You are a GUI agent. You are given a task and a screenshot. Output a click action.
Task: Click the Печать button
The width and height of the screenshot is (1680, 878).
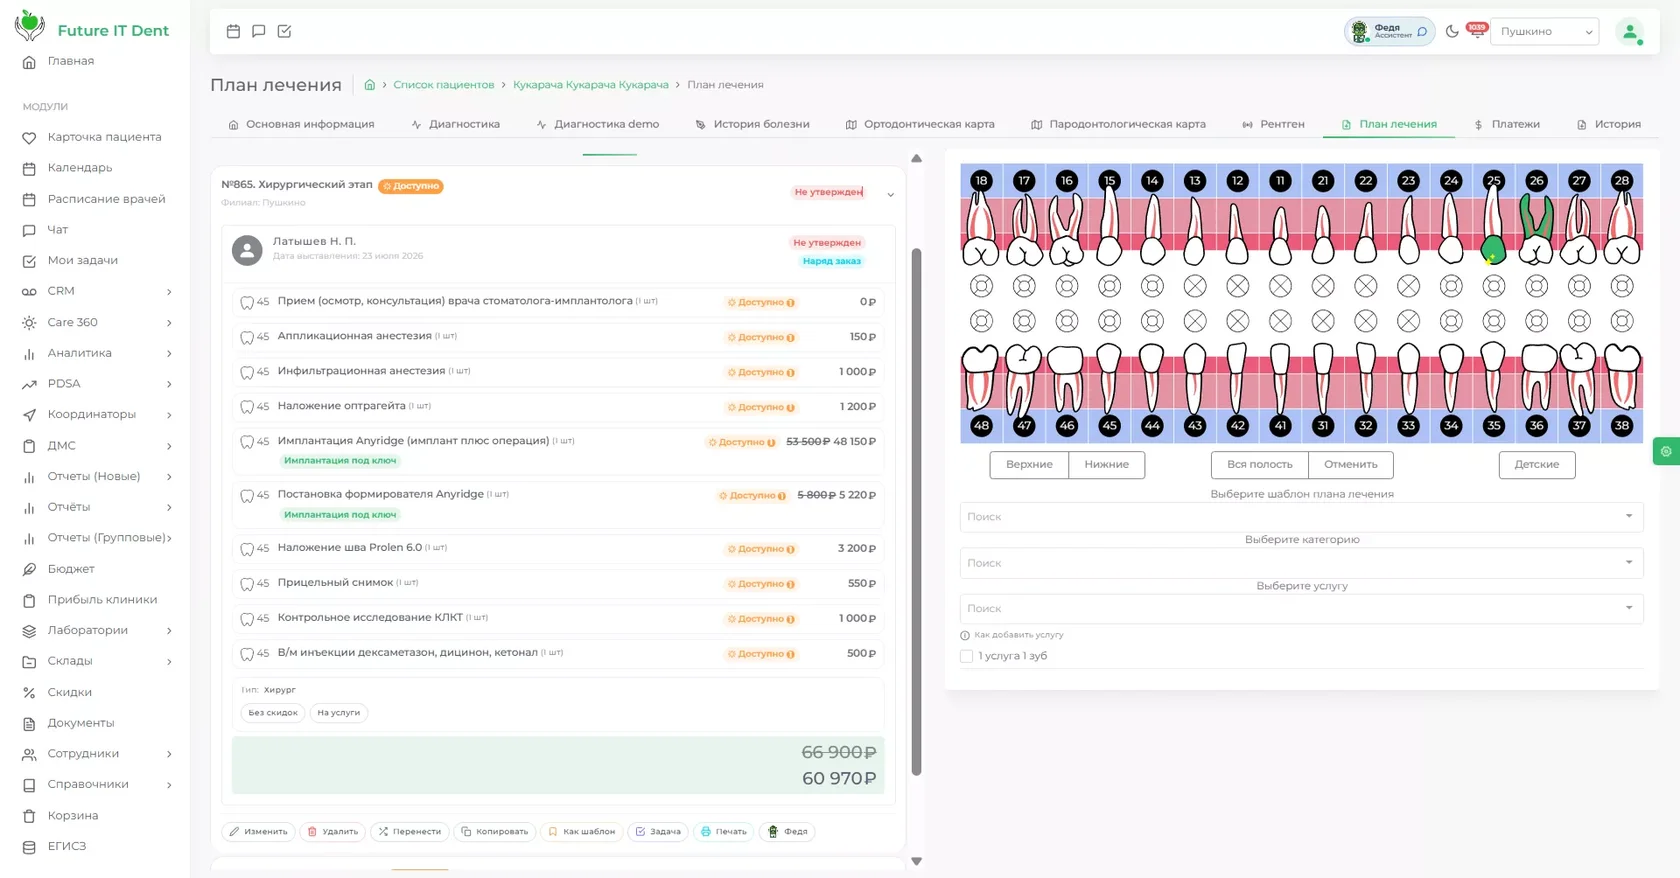(723, 832)
